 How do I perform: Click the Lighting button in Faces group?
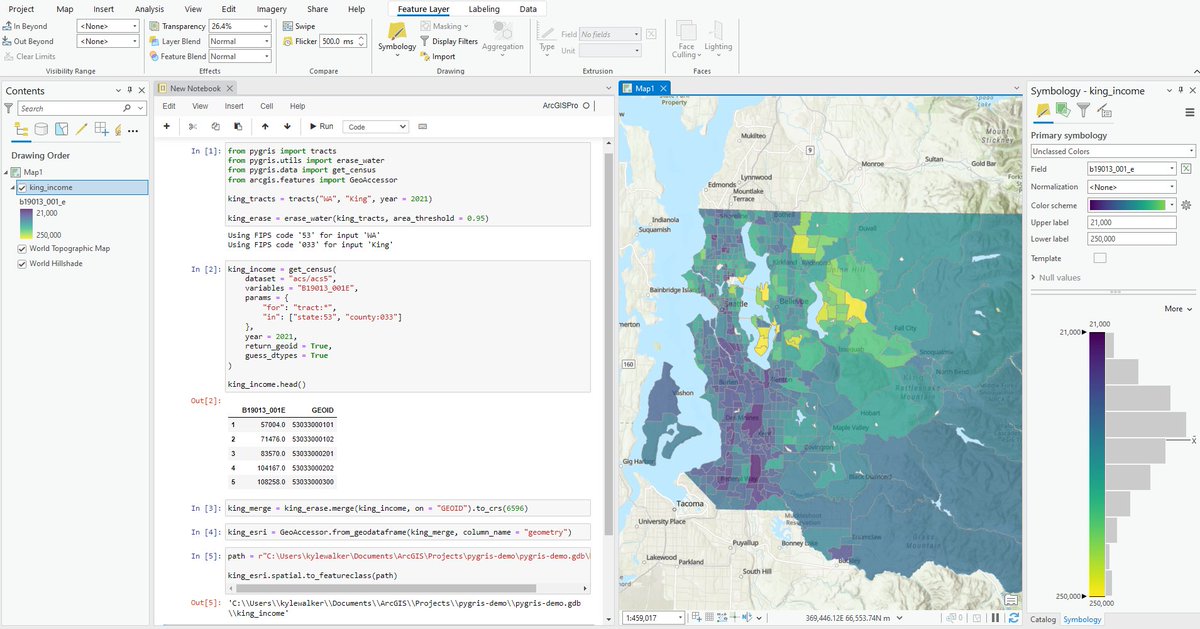[718, 38]
